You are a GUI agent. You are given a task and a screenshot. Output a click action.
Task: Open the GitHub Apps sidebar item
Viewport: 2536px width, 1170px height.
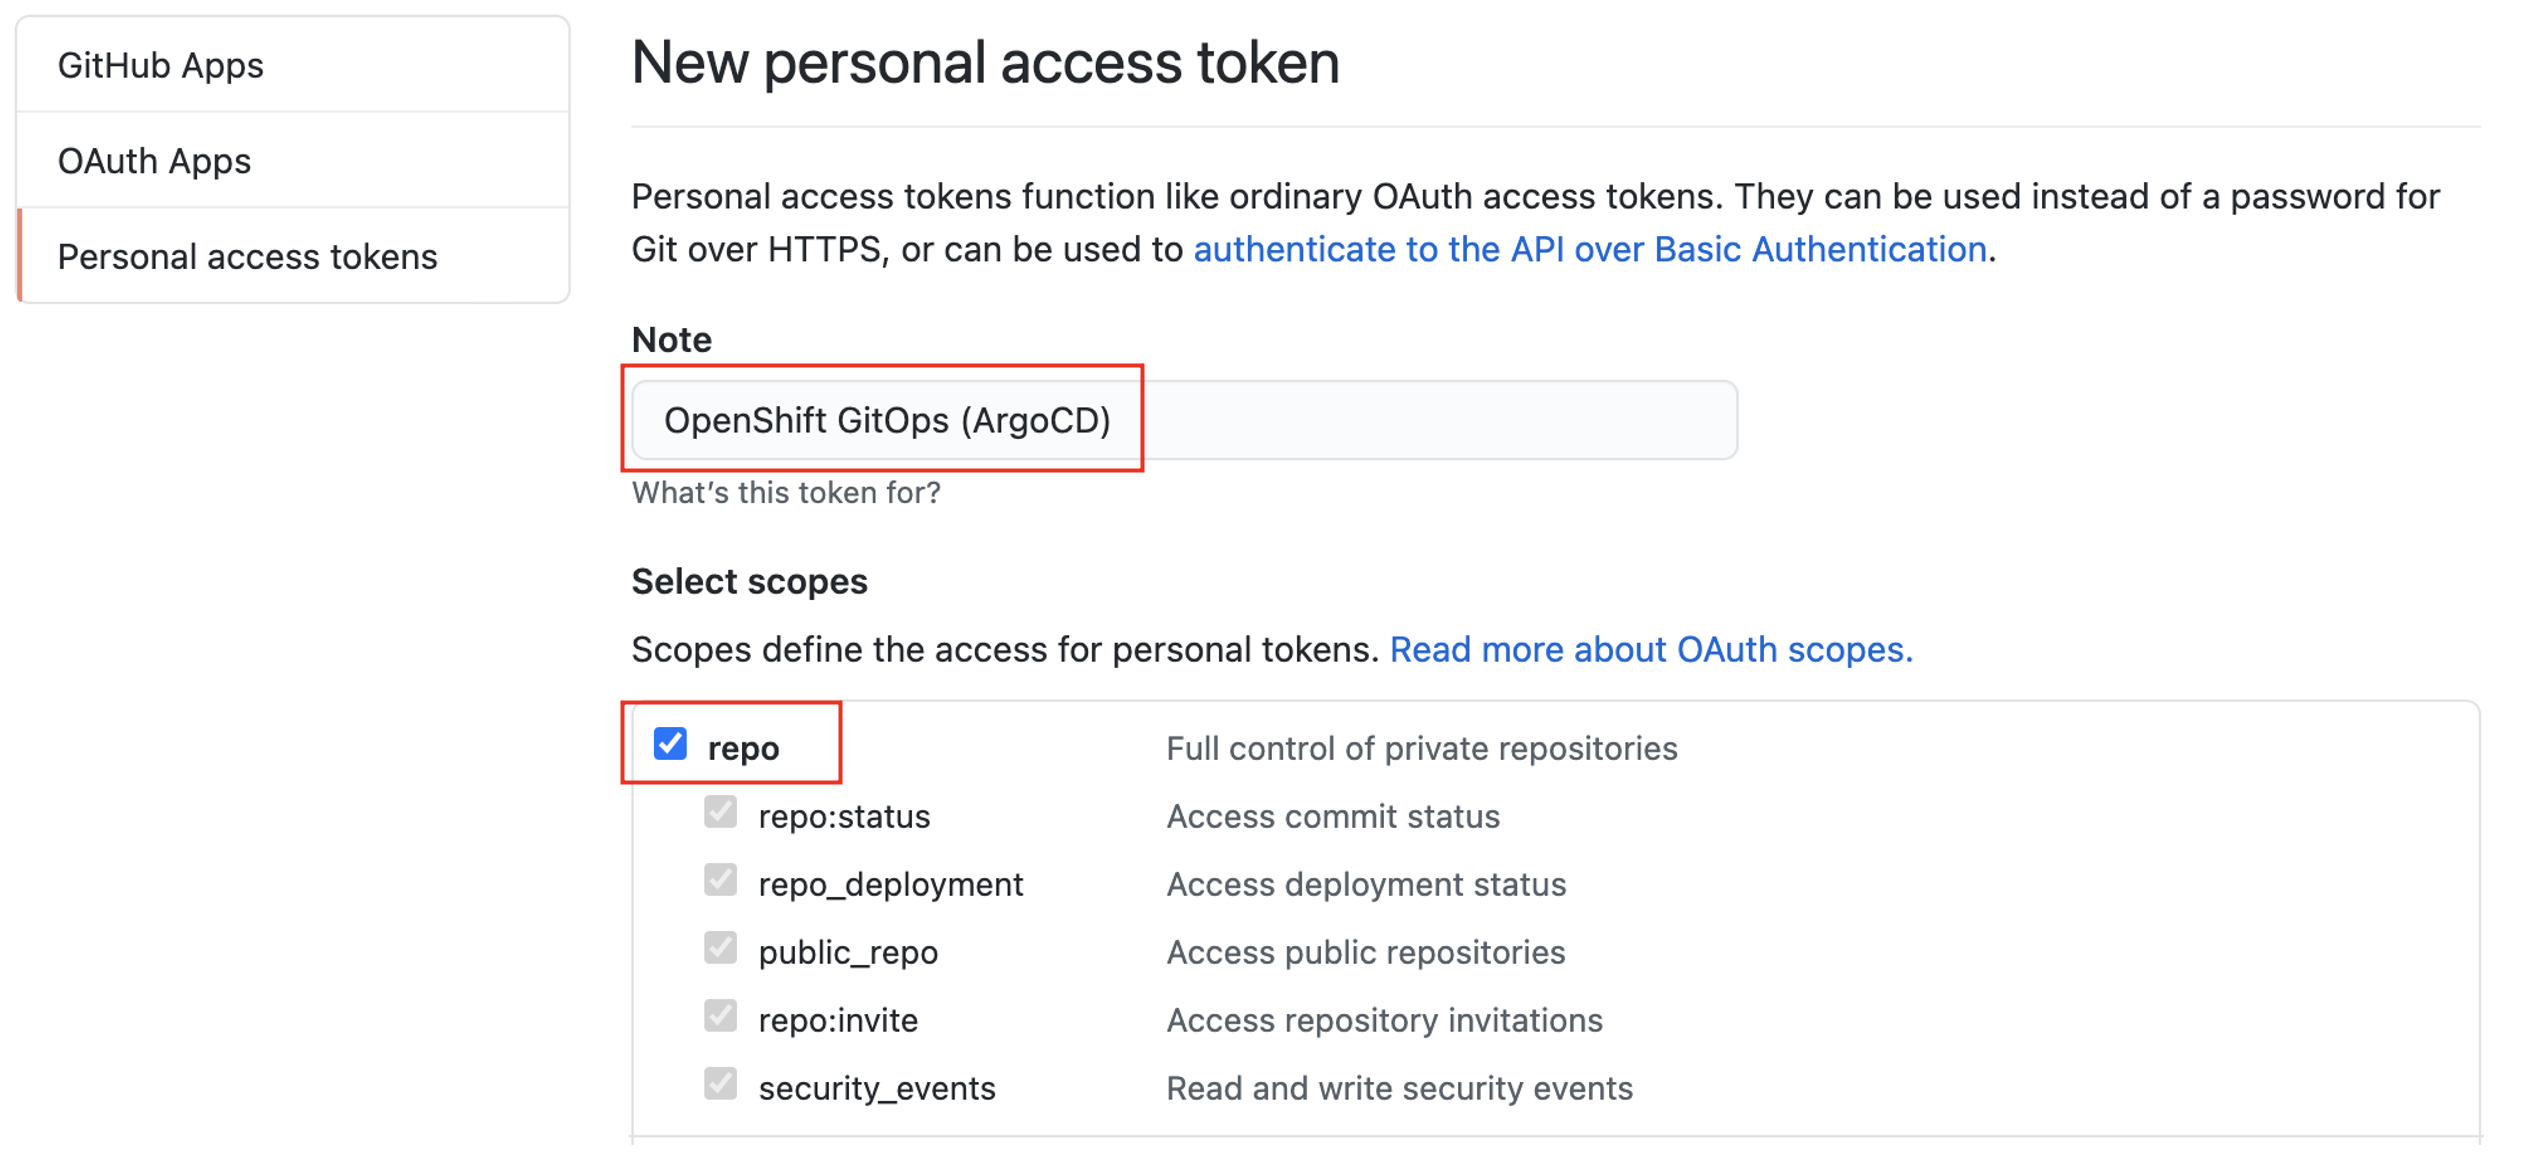[160, 66]
